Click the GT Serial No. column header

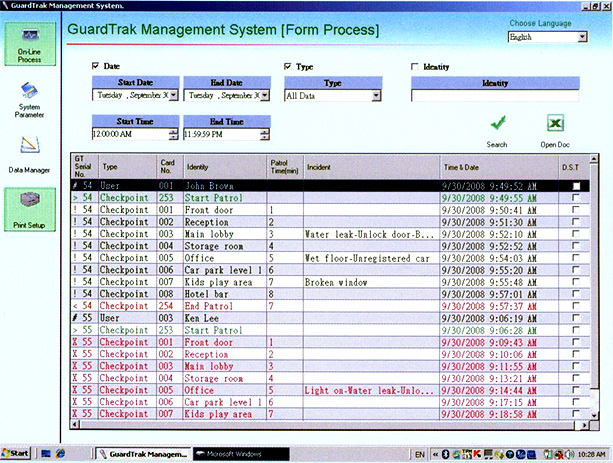coord(84,167)
